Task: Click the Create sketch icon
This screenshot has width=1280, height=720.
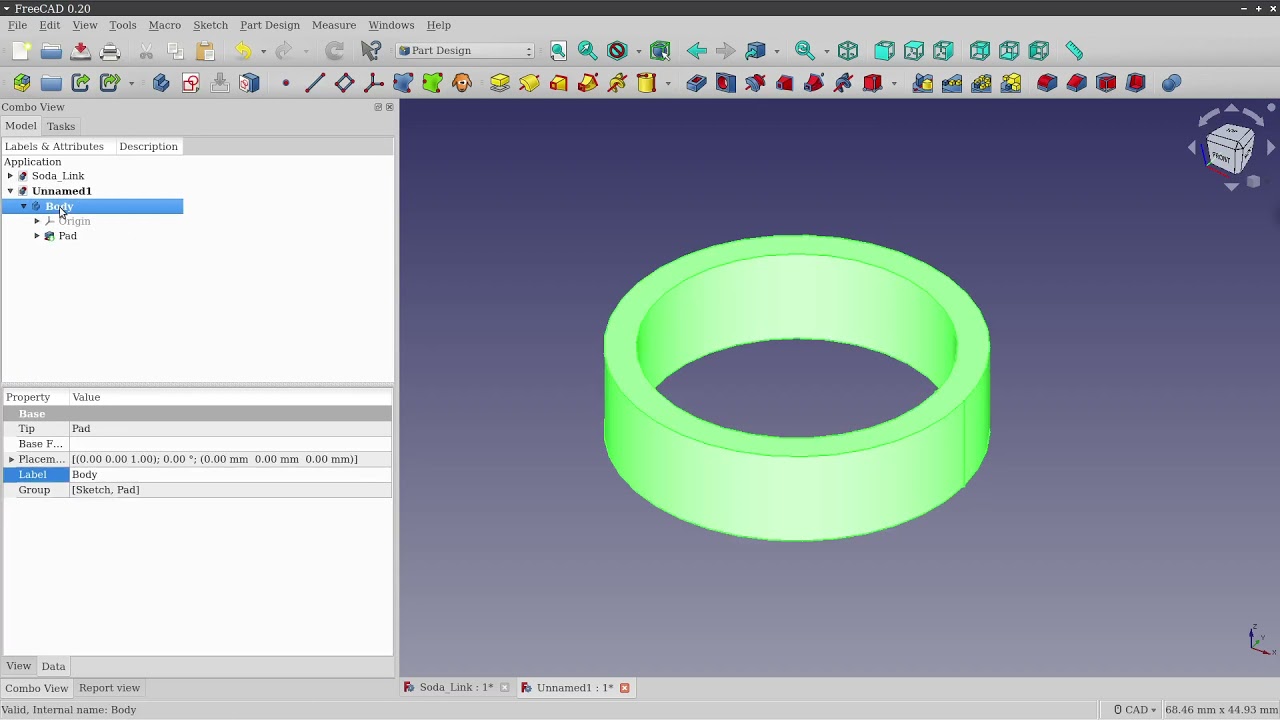Action: coord(191,83)
